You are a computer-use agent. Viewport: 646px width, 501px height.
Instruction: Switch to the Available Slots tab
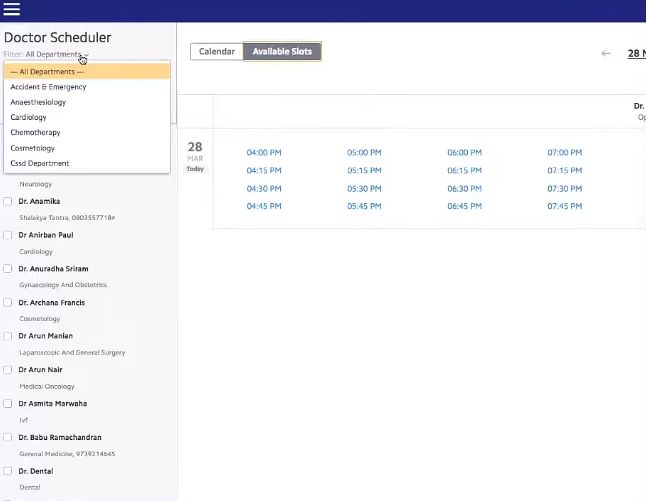tap(282, 52)
